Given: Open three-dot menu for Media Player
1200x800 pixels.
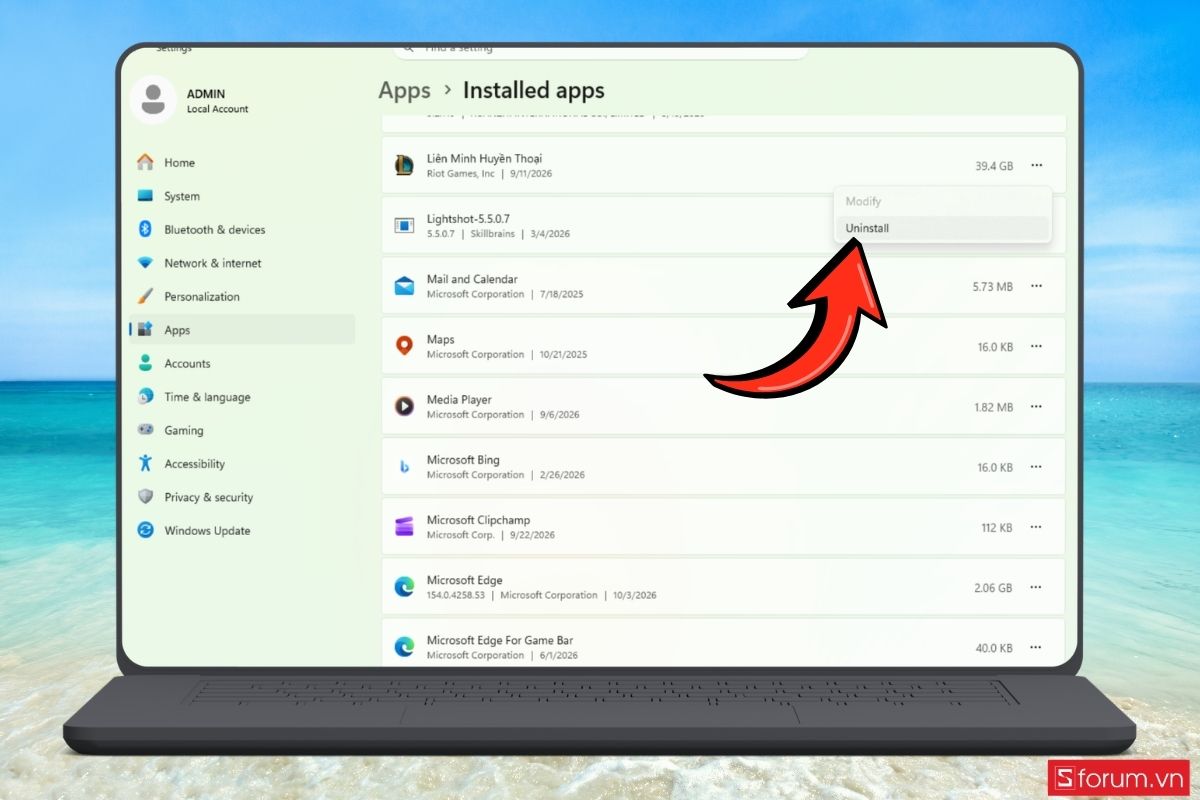Looking at the screenshot, I should point(1036,407).
